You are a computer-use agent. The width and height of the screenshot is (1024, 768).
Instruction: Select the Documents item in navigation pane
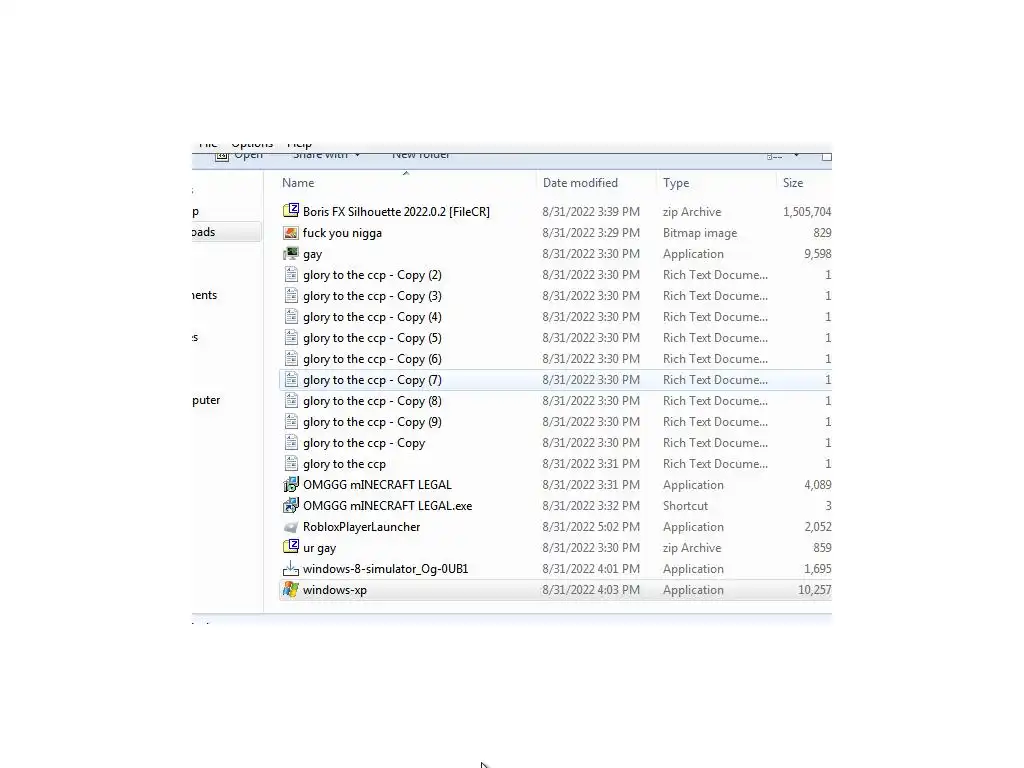[204, 295]
